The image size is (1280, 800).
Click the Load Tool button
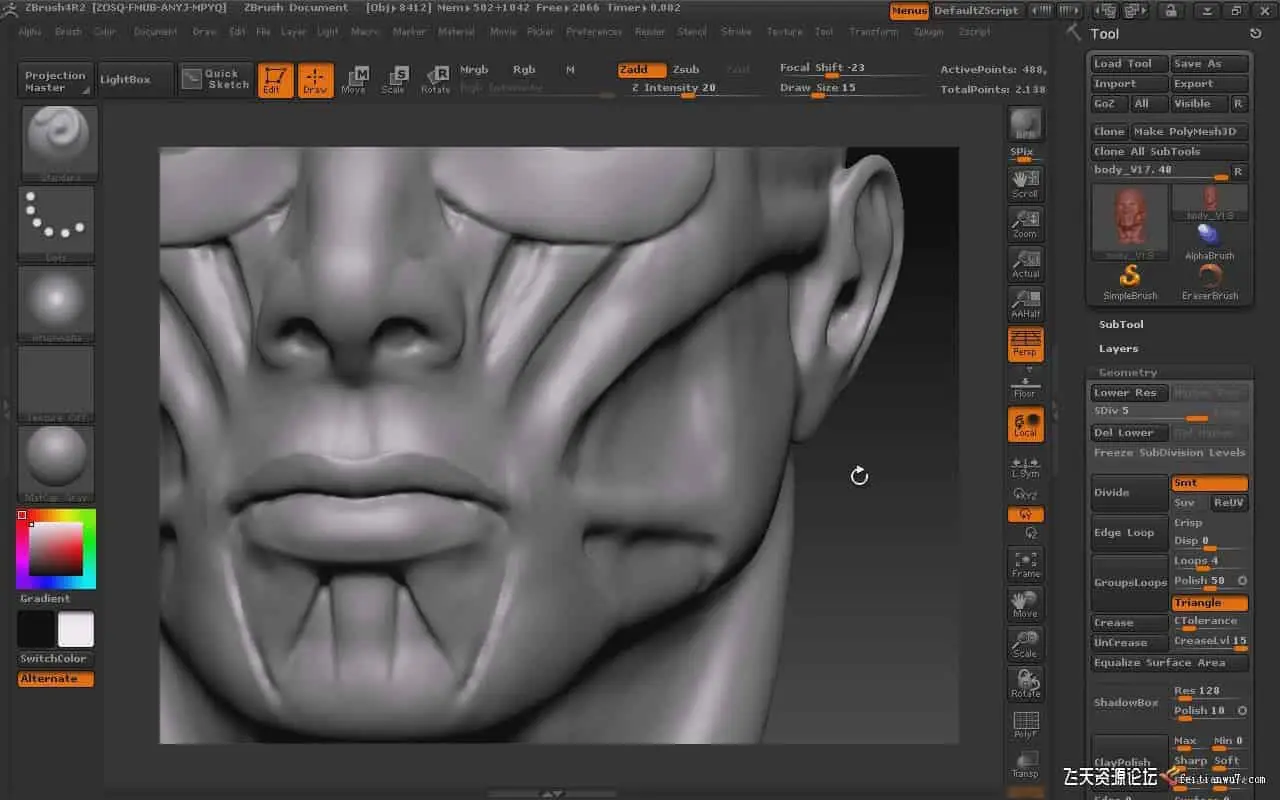1128,64
